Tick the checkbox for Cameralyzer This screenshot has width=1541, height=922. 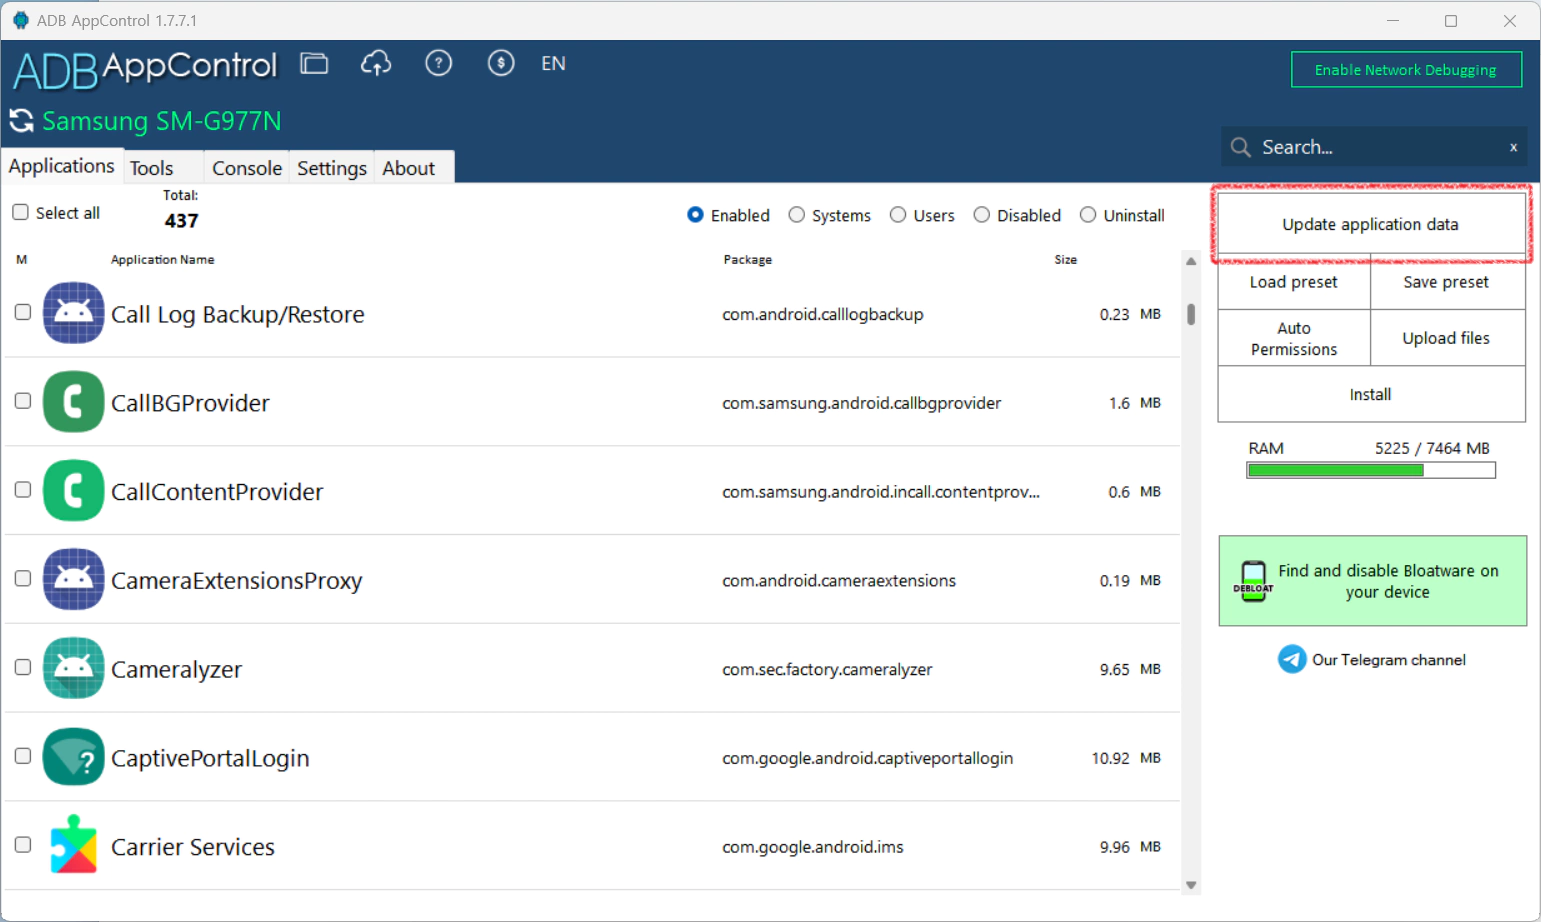(23, 667)
